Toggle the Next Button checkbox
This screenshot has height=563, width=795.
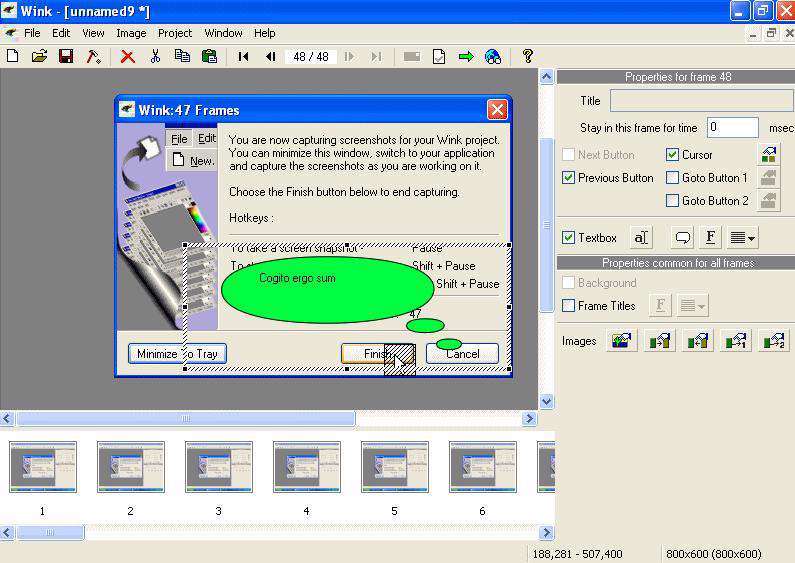568,154
